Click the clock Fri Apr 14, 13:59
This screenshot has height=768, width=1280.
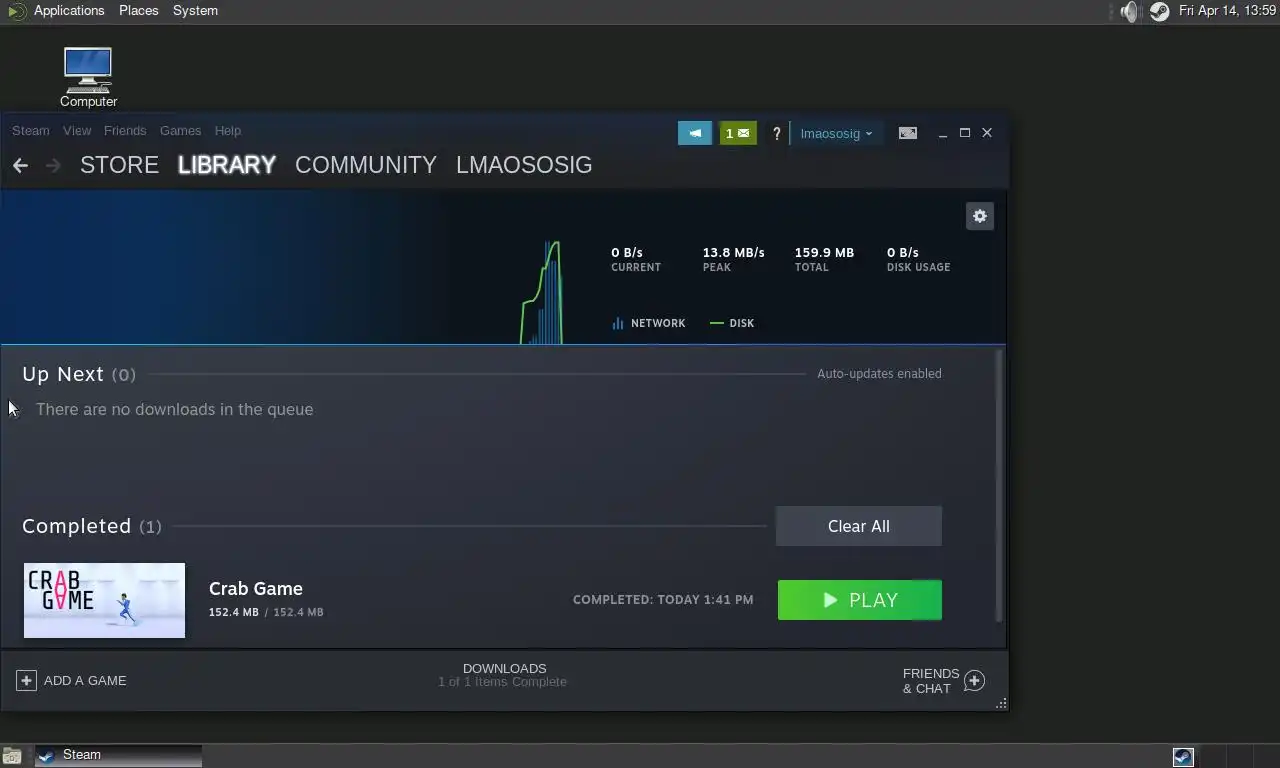click(x=1227, y=11)
